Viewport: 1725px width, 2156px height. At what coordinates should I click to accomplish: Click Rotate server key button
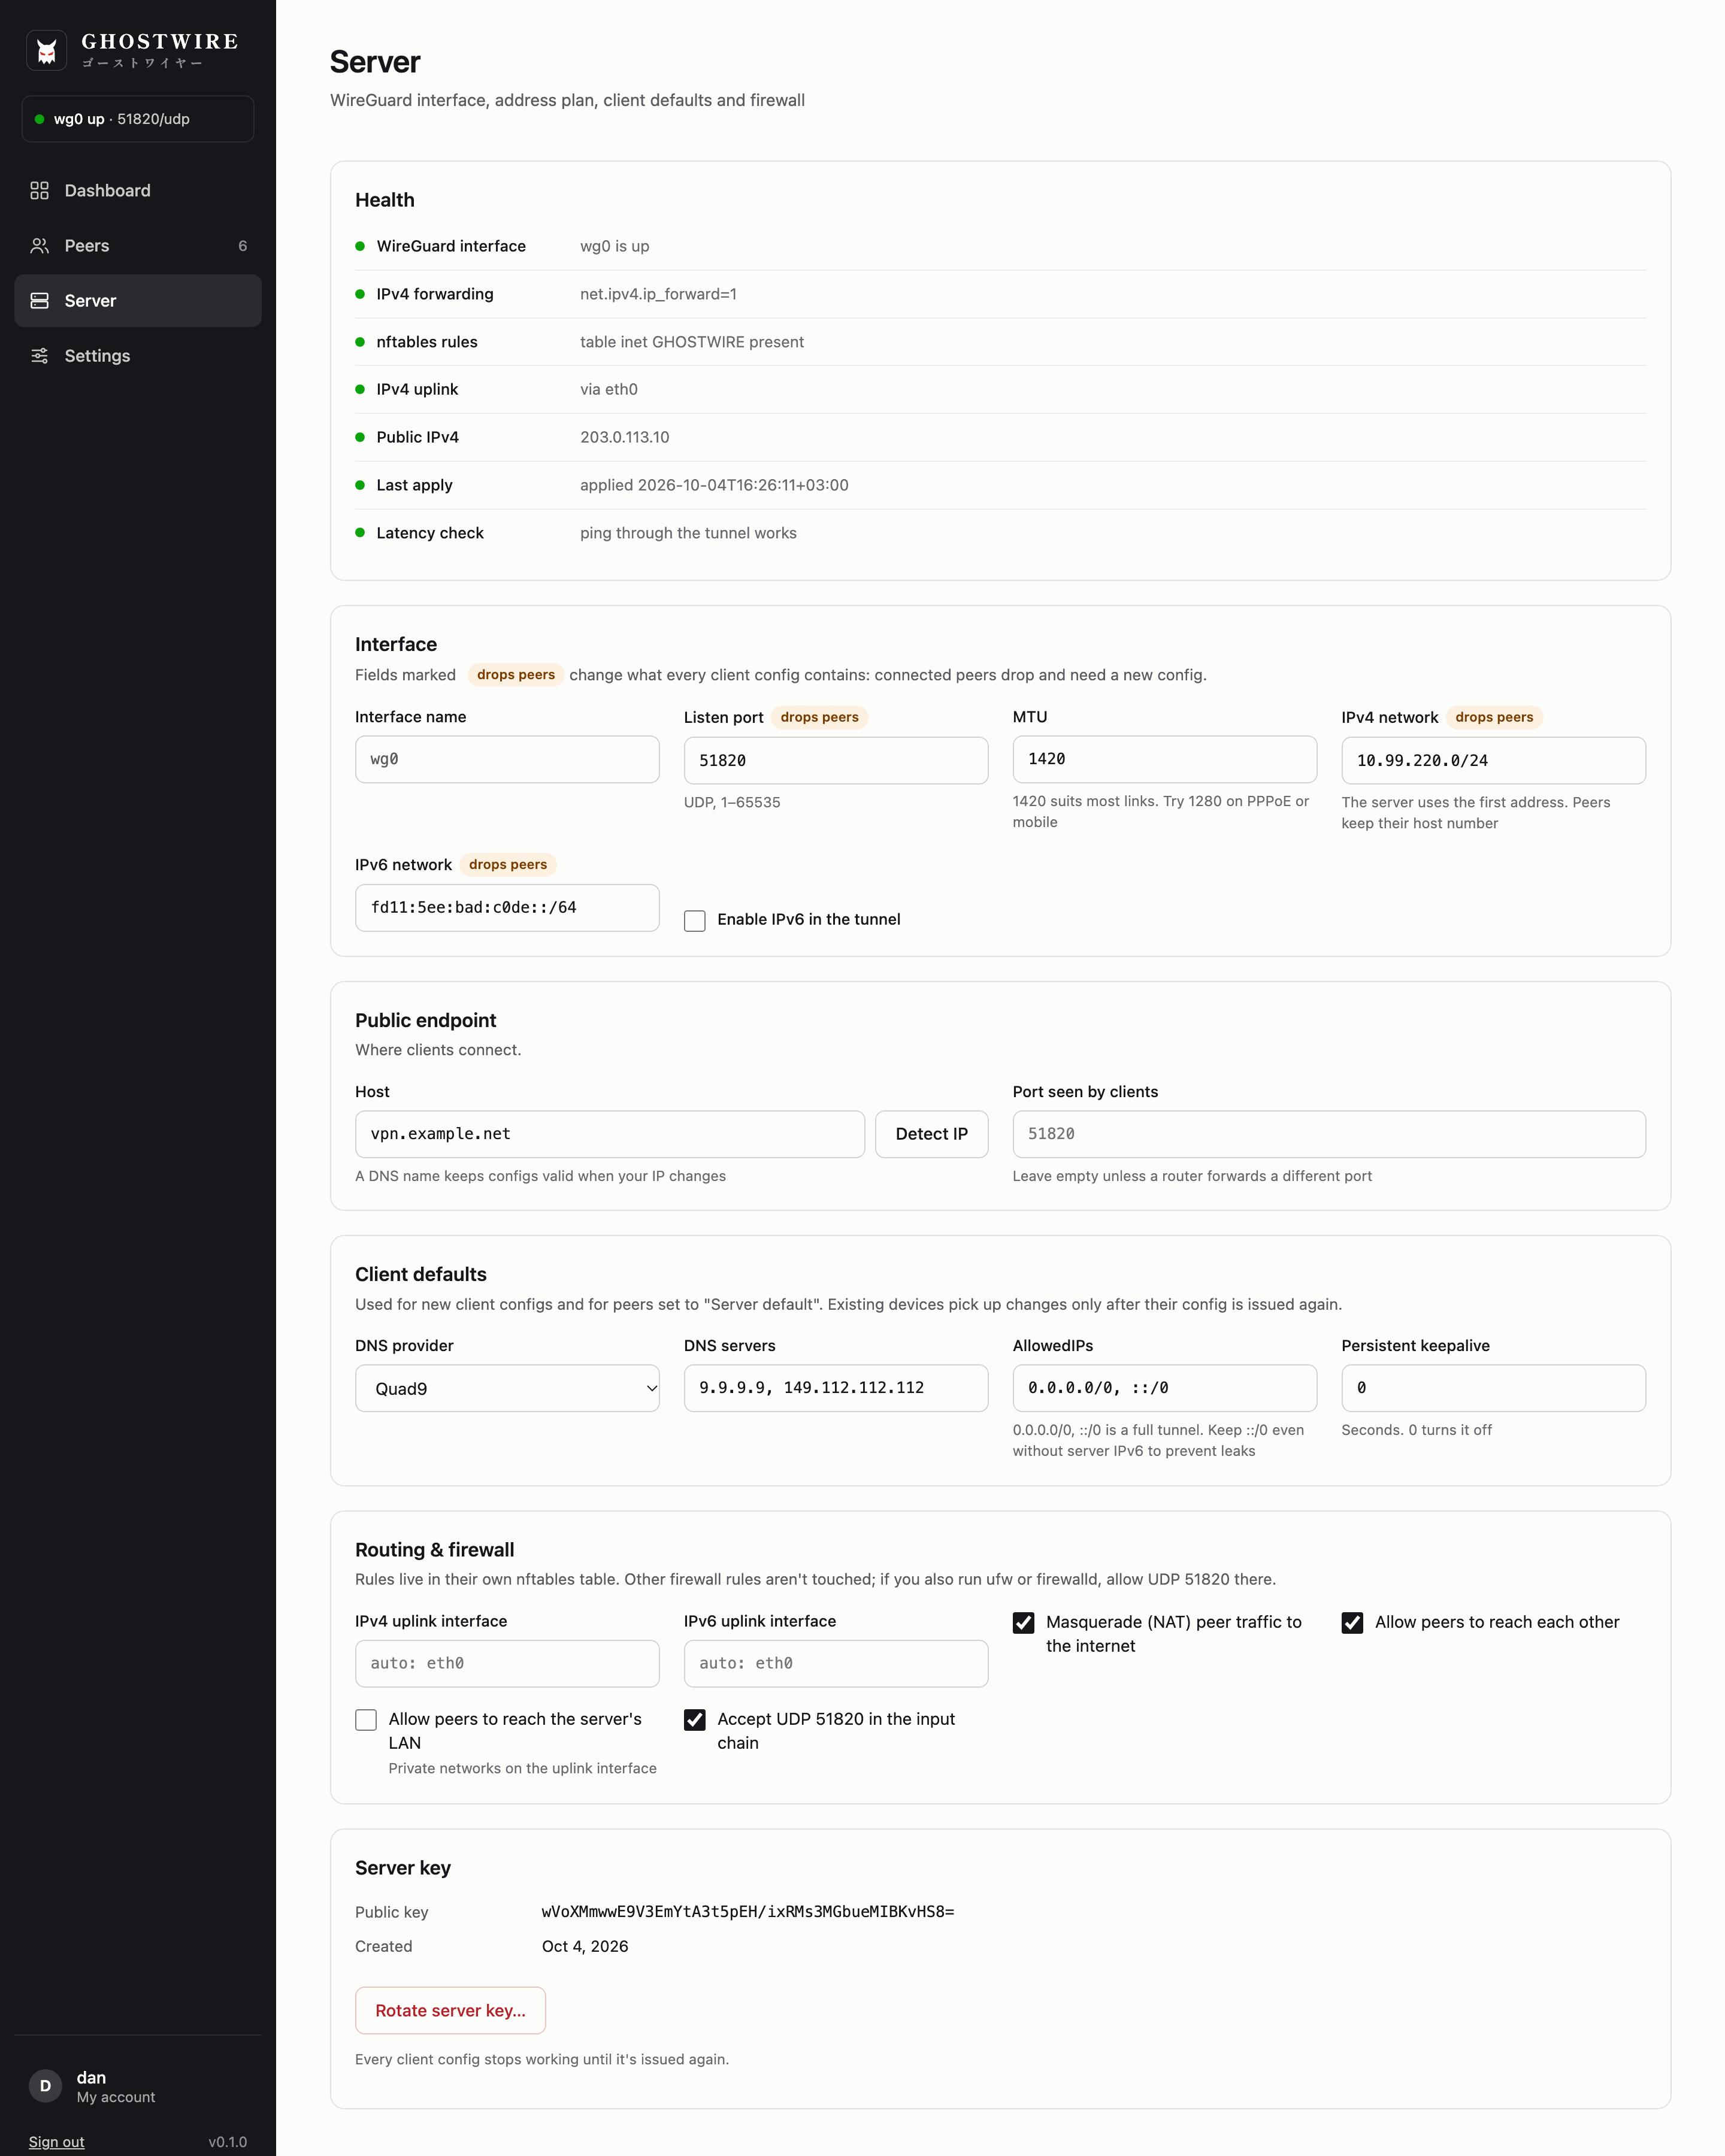coord(450,2010)
